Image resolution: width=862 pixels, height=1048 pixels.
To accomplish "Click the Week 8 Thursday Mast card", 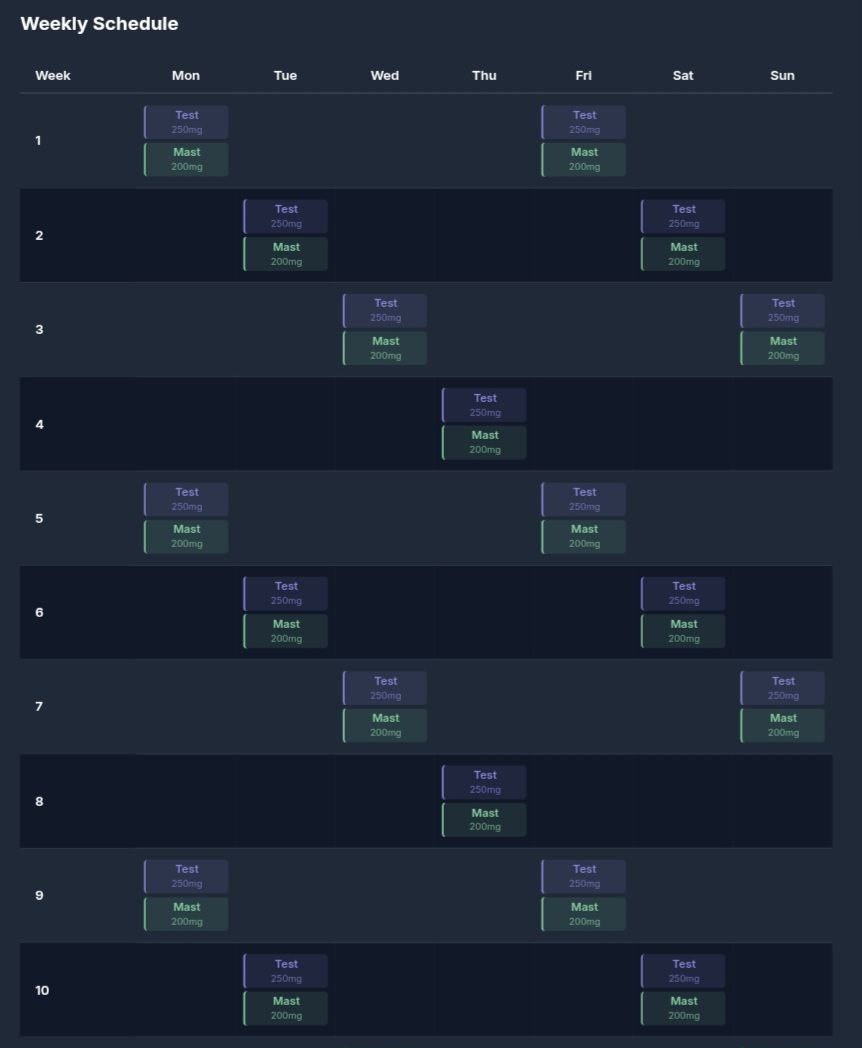I will click(485, 819).
